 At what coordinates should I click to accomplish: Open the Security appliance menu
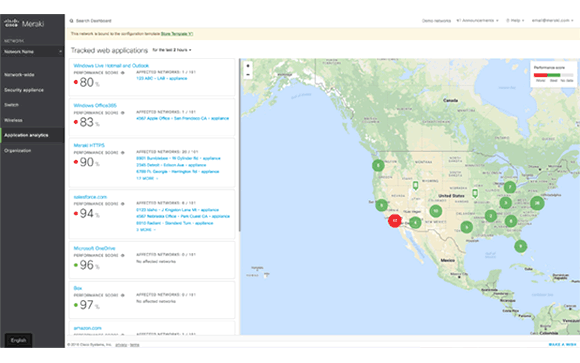(x=24, y=90)
